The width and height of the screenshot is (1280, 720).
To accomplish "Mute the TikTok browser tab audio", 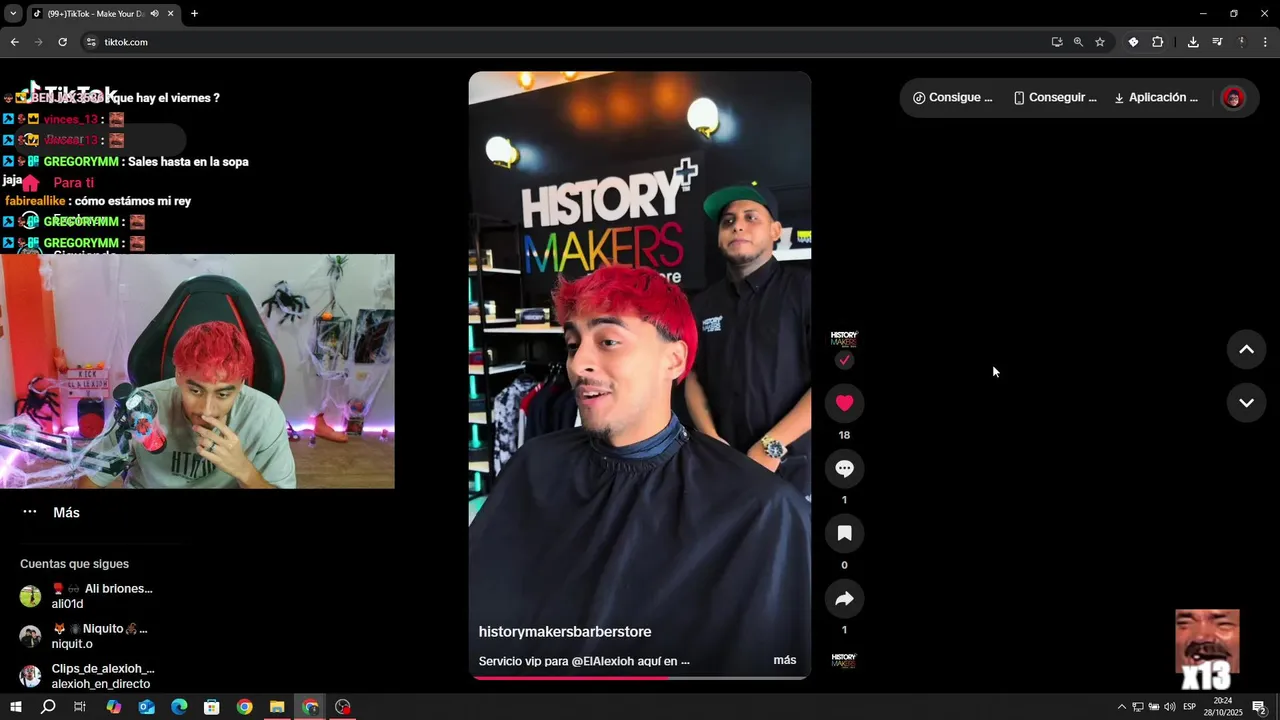I will [154, 14].
